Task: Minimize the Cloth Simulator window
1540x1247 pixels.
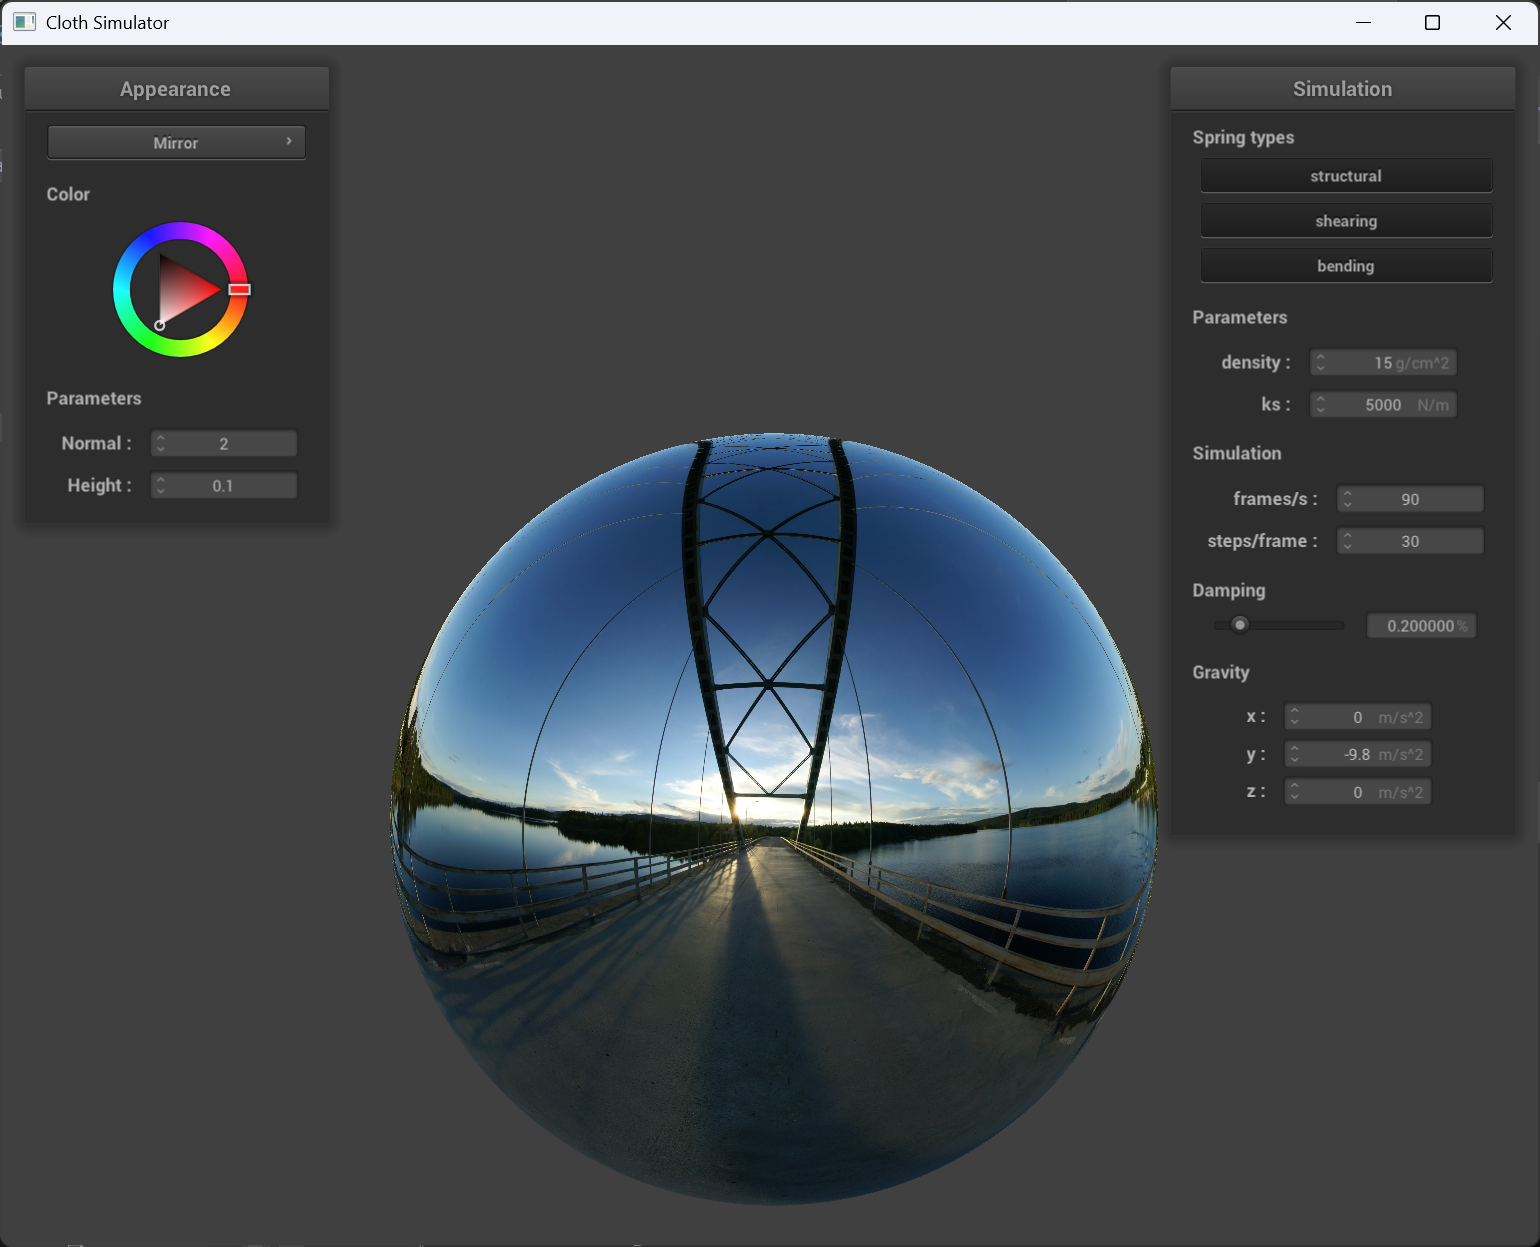Action: point(1363,22)
